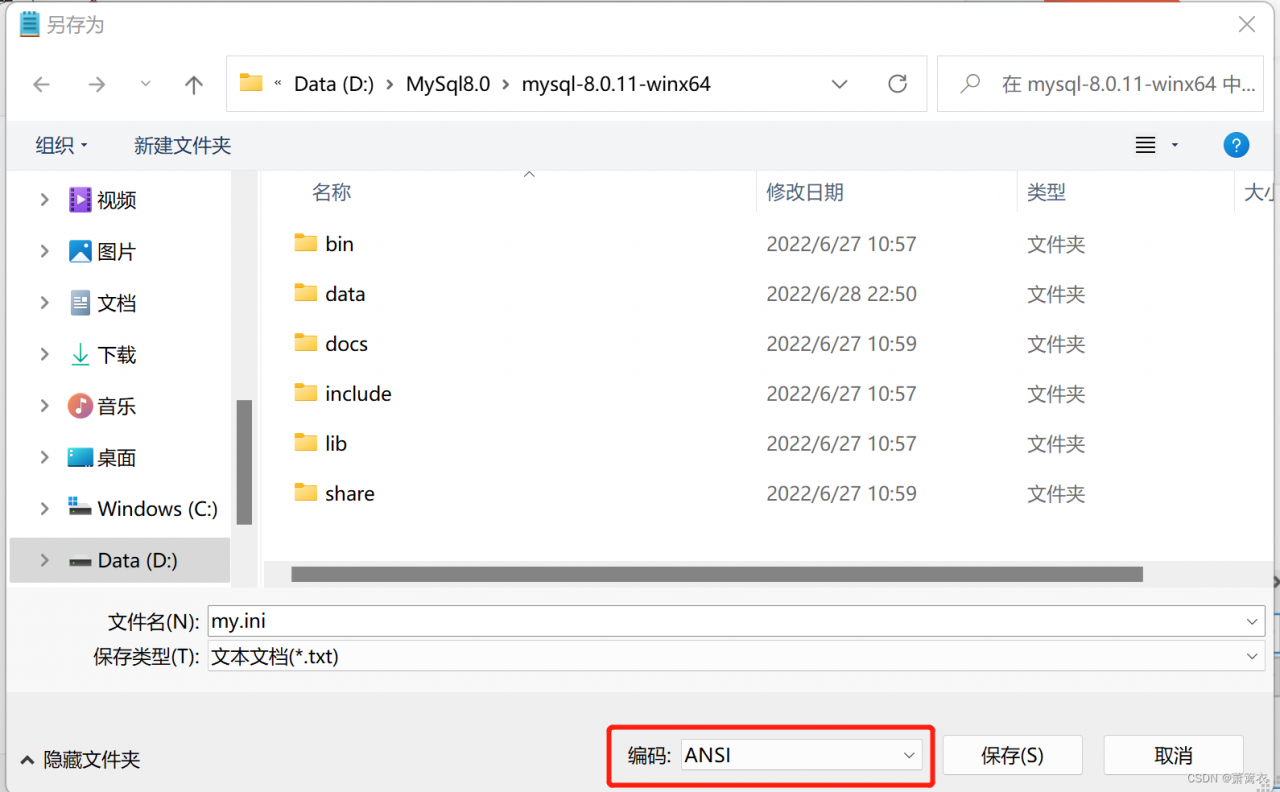Select the lib folder
The width and height of the screenshot is (1280, 792).
point(321,444)
